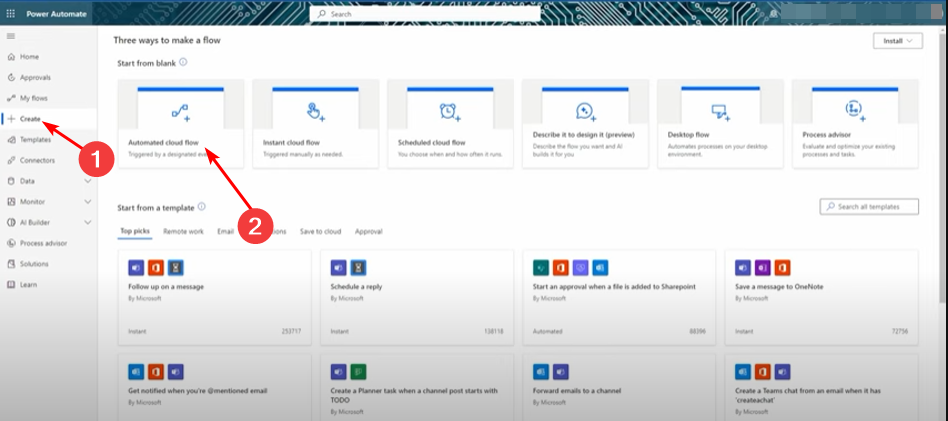Open Create a Teams chat template
Image resolution: width=948 pixels, height=421 pixels.
[822, 387]
